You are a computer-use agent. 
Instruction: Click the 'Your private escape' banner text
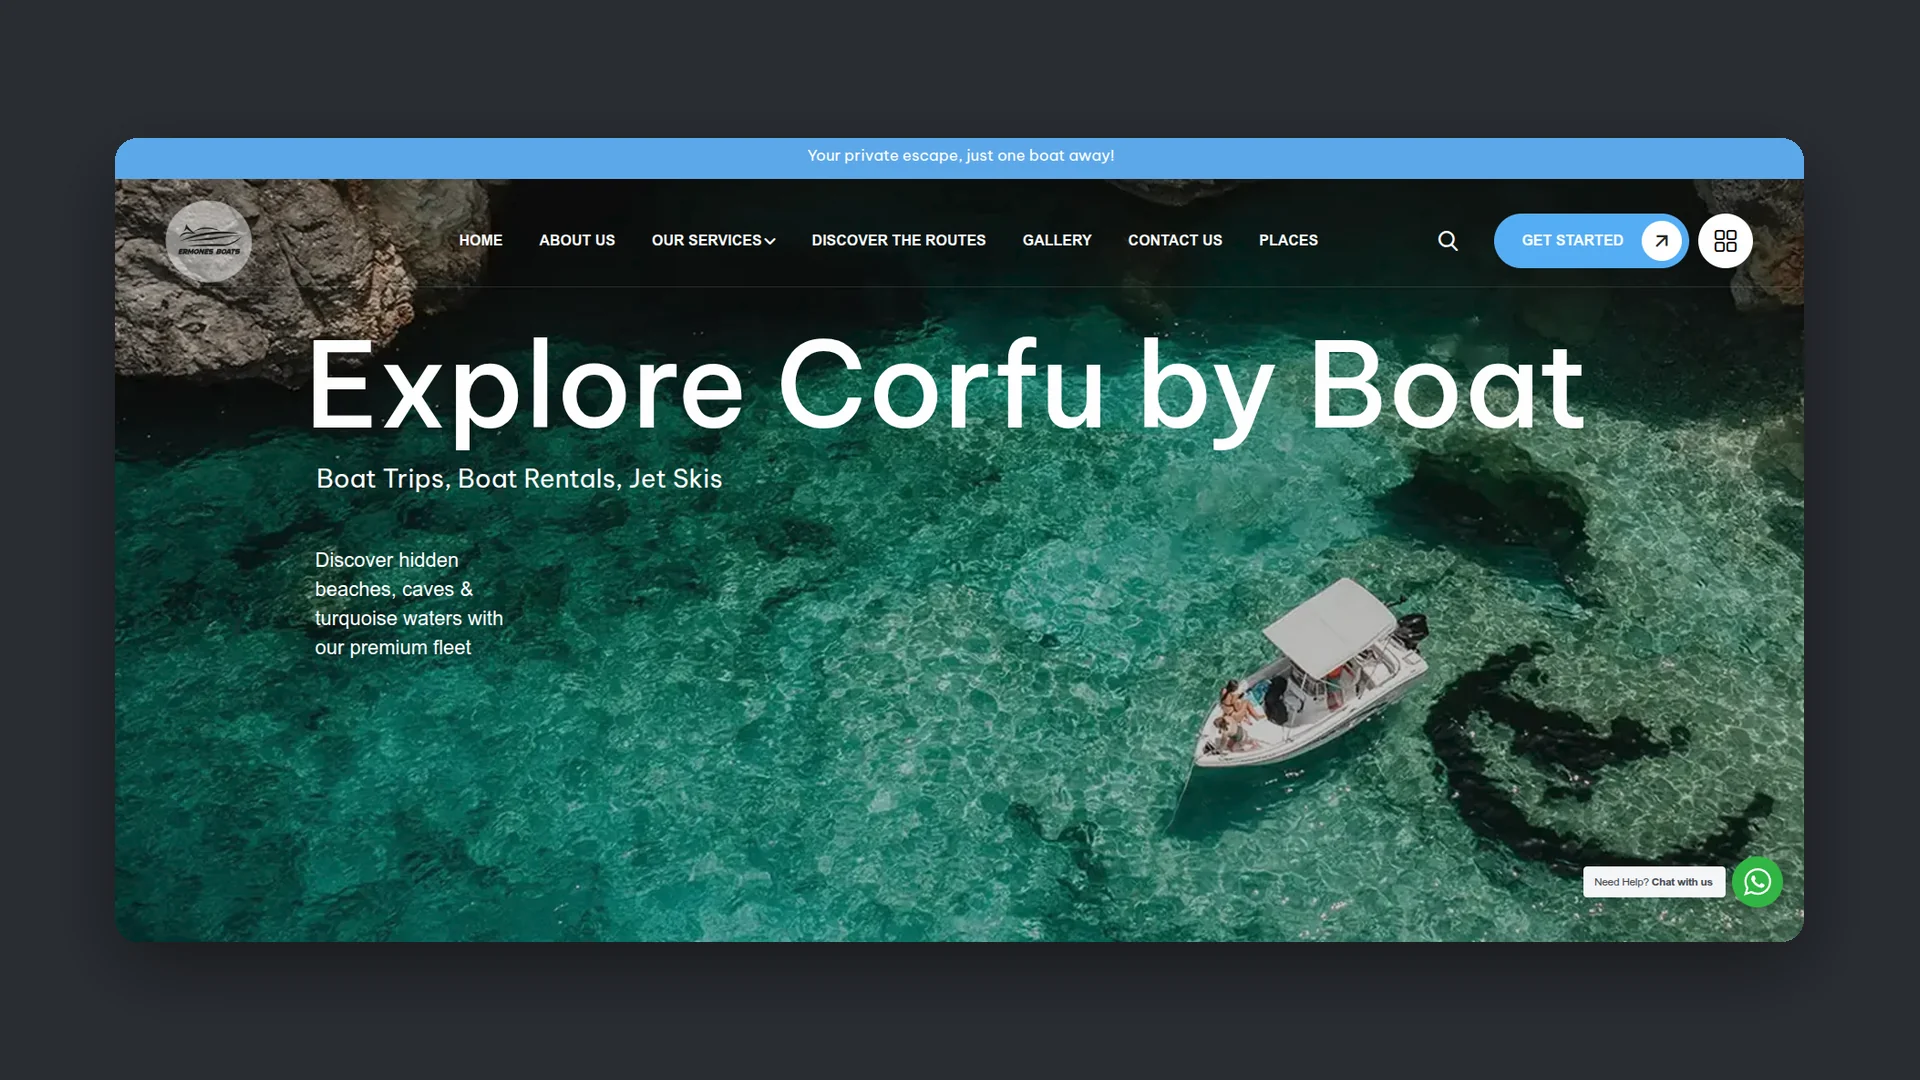tap(961, 156)
